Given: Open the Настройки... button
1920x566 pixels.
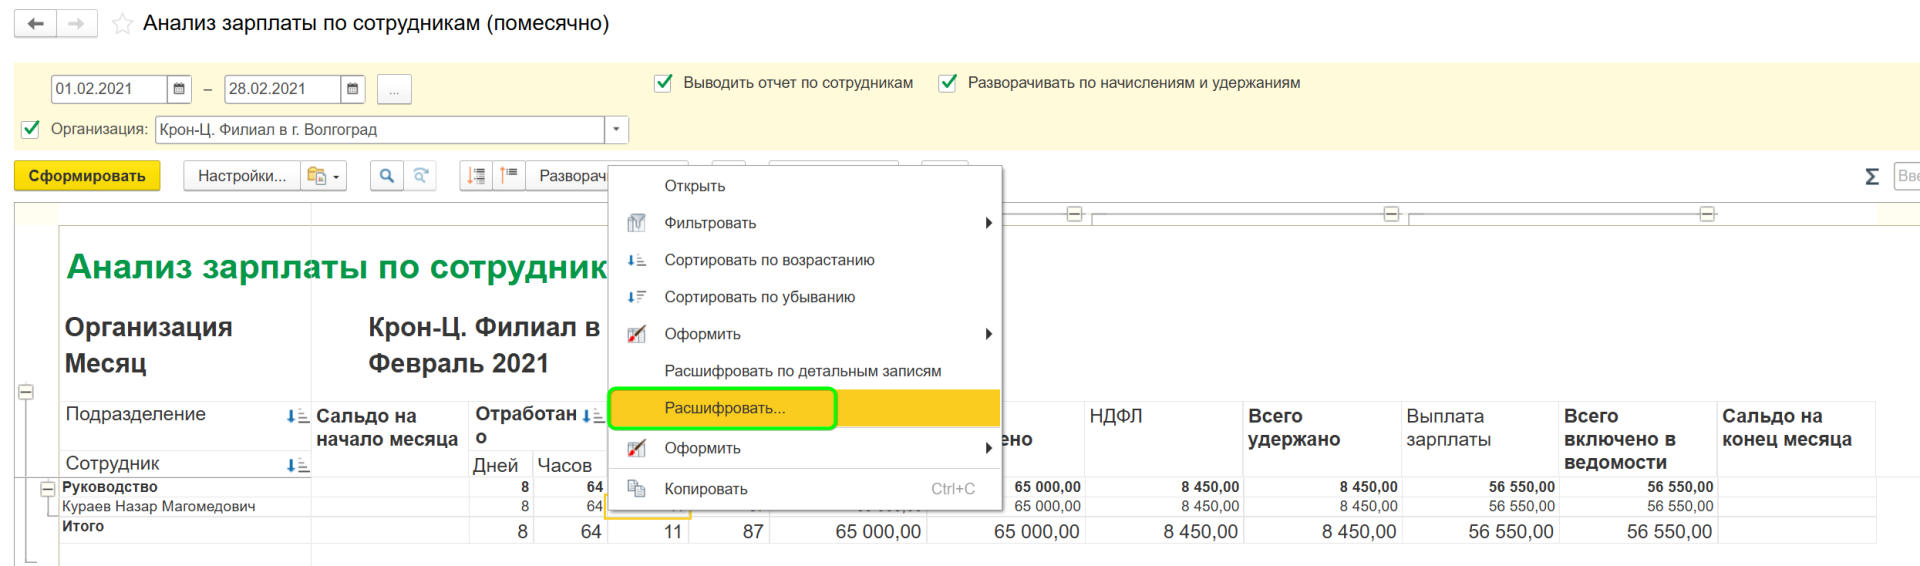Looking at the screenshot, I should pyautogui.click(x=242, y=176).
